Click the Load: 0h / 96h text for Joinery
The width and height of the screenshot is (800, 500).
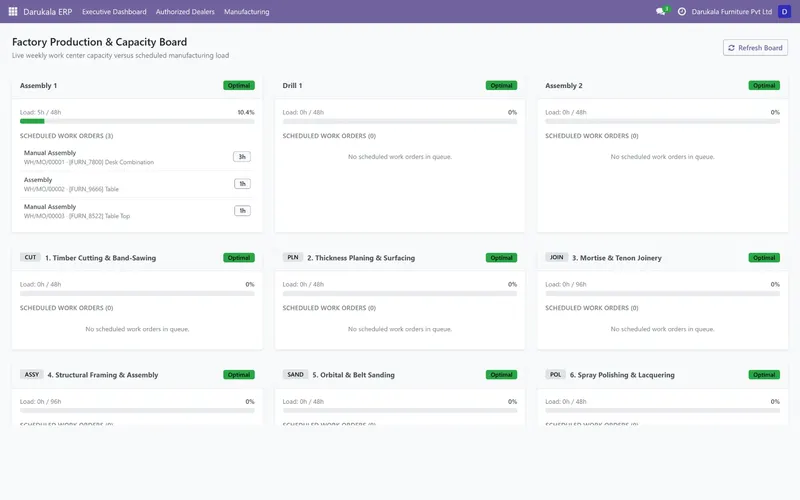click(x=566, y=284)
